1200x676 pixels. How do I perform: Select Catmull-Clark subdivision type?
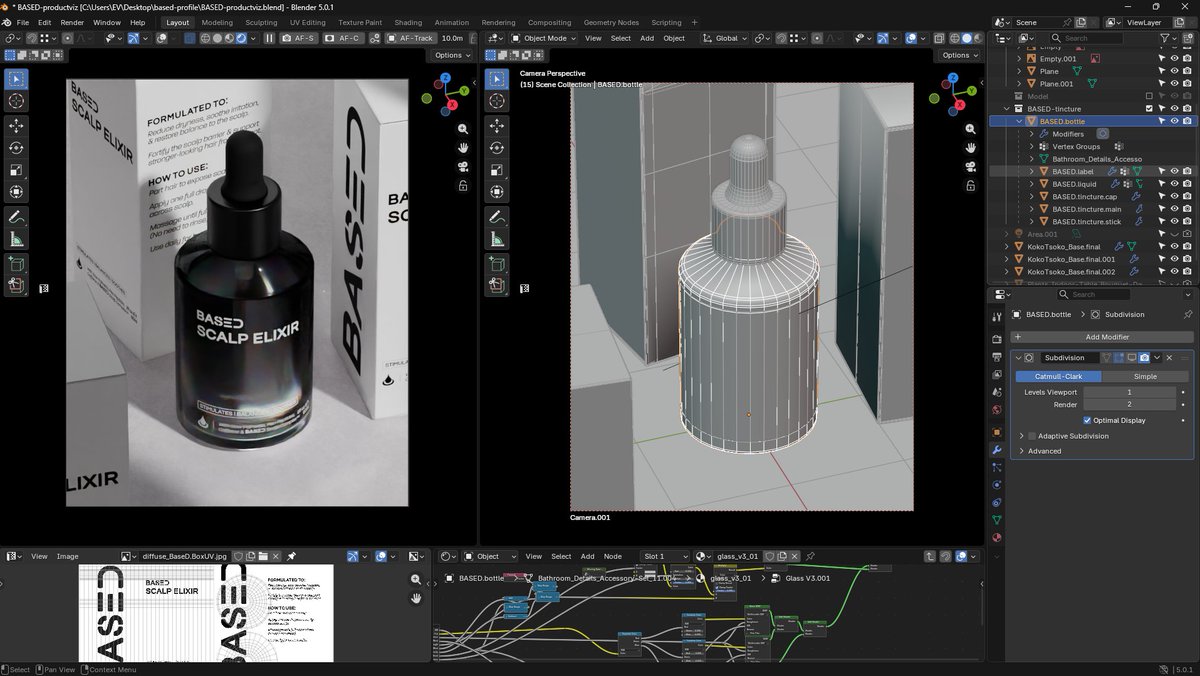(x=1058, y=376)
